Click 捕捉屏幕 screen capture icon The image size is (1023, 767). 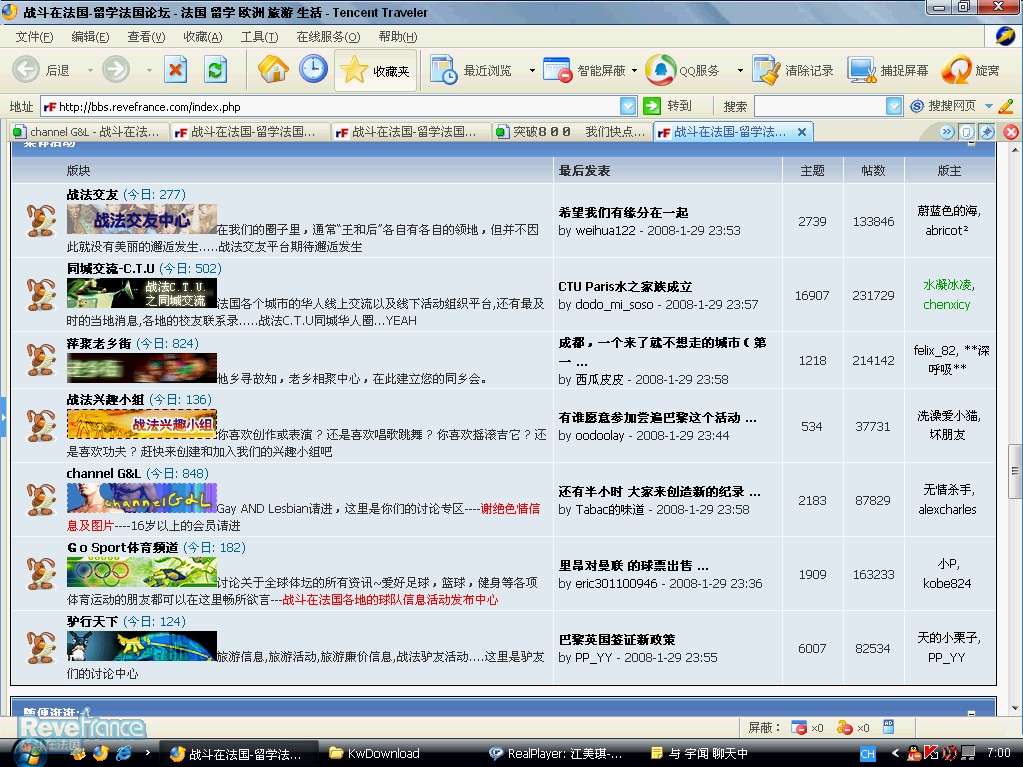(862, 70)
